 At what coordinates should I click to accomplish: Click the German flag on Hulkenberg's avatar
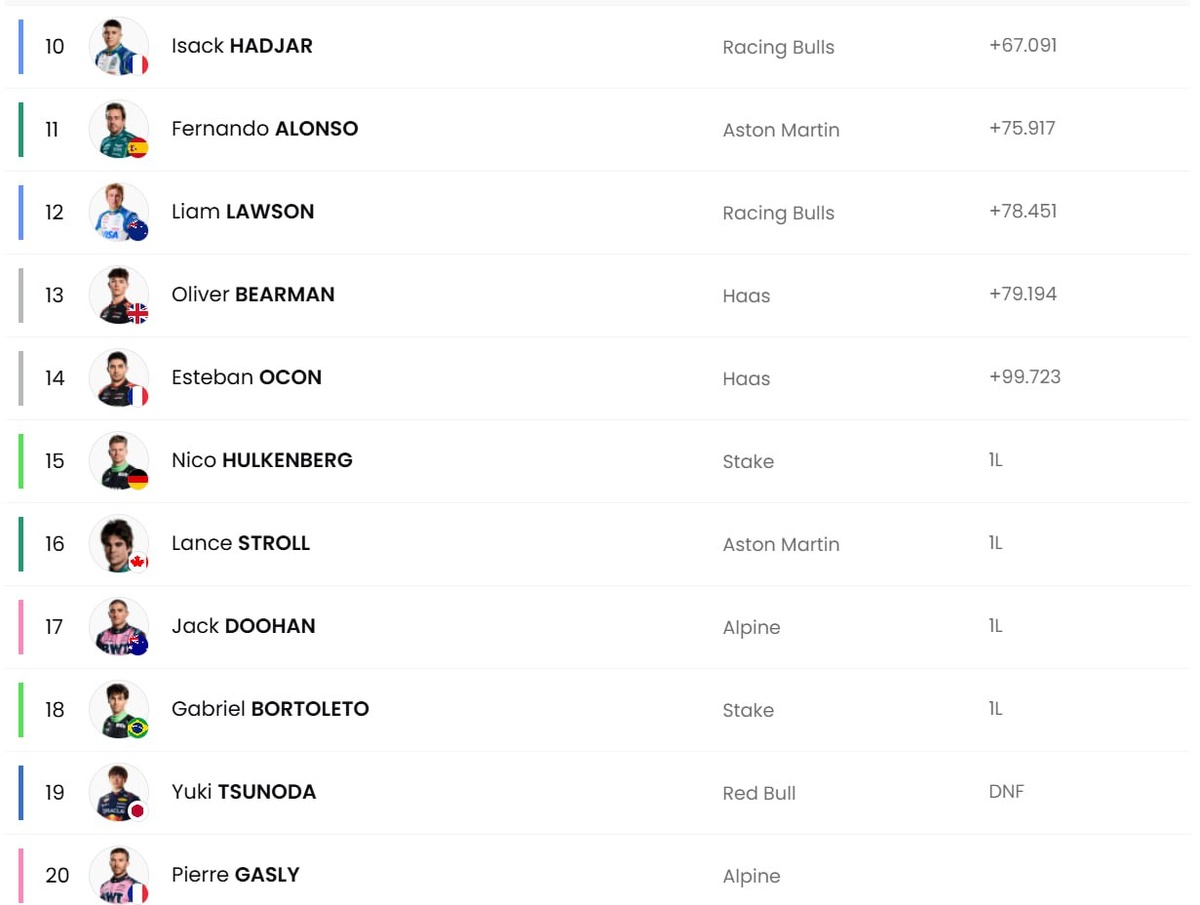tap(138, 480)
